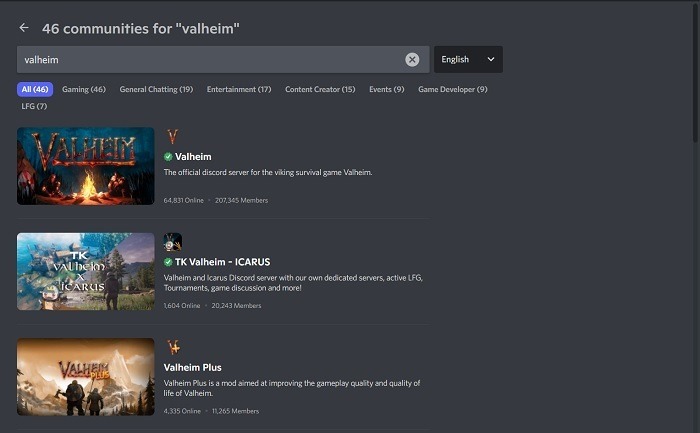Go back using the left arrow icon
This screenshot has width=700, height=433.
pos(24,28)
